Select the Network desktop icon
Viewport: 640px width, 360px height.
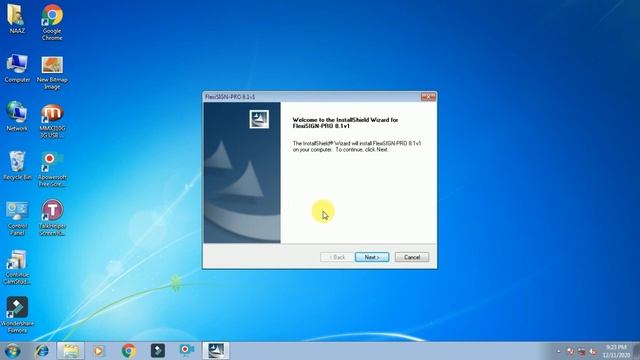(17, 117)
